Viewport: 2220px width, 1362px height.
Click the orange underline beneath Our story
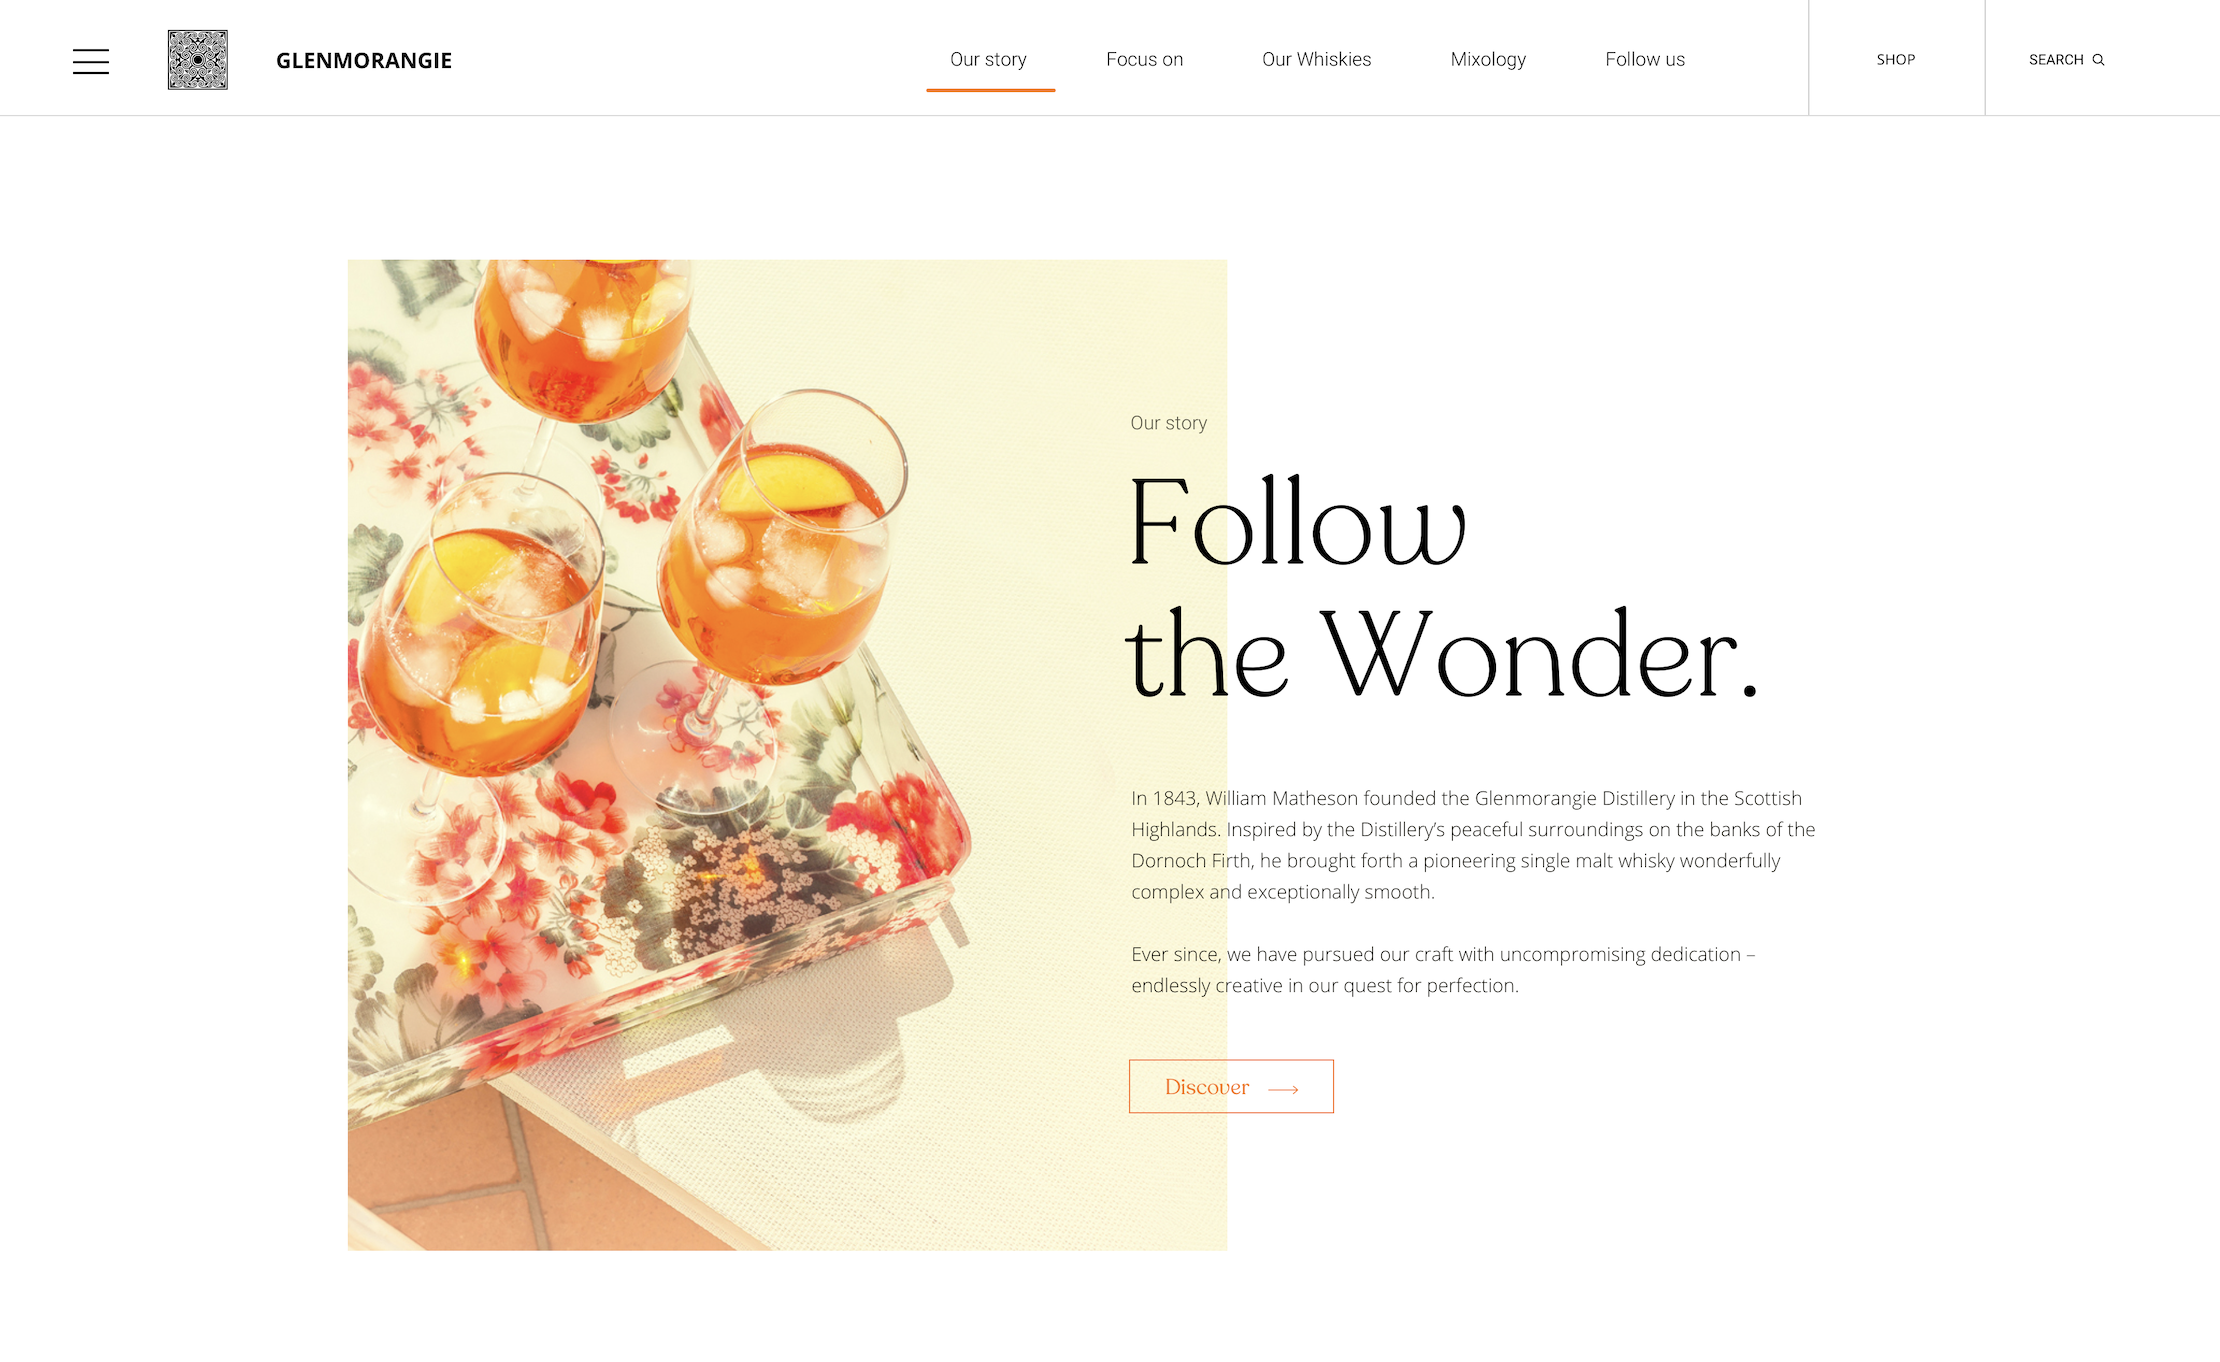tap(990, 90)
